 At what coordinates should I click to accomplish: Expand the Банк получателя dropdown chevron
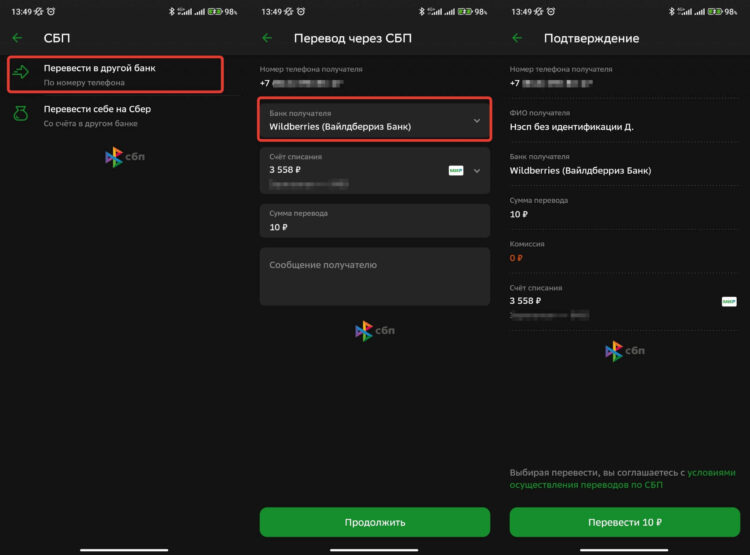477,121
